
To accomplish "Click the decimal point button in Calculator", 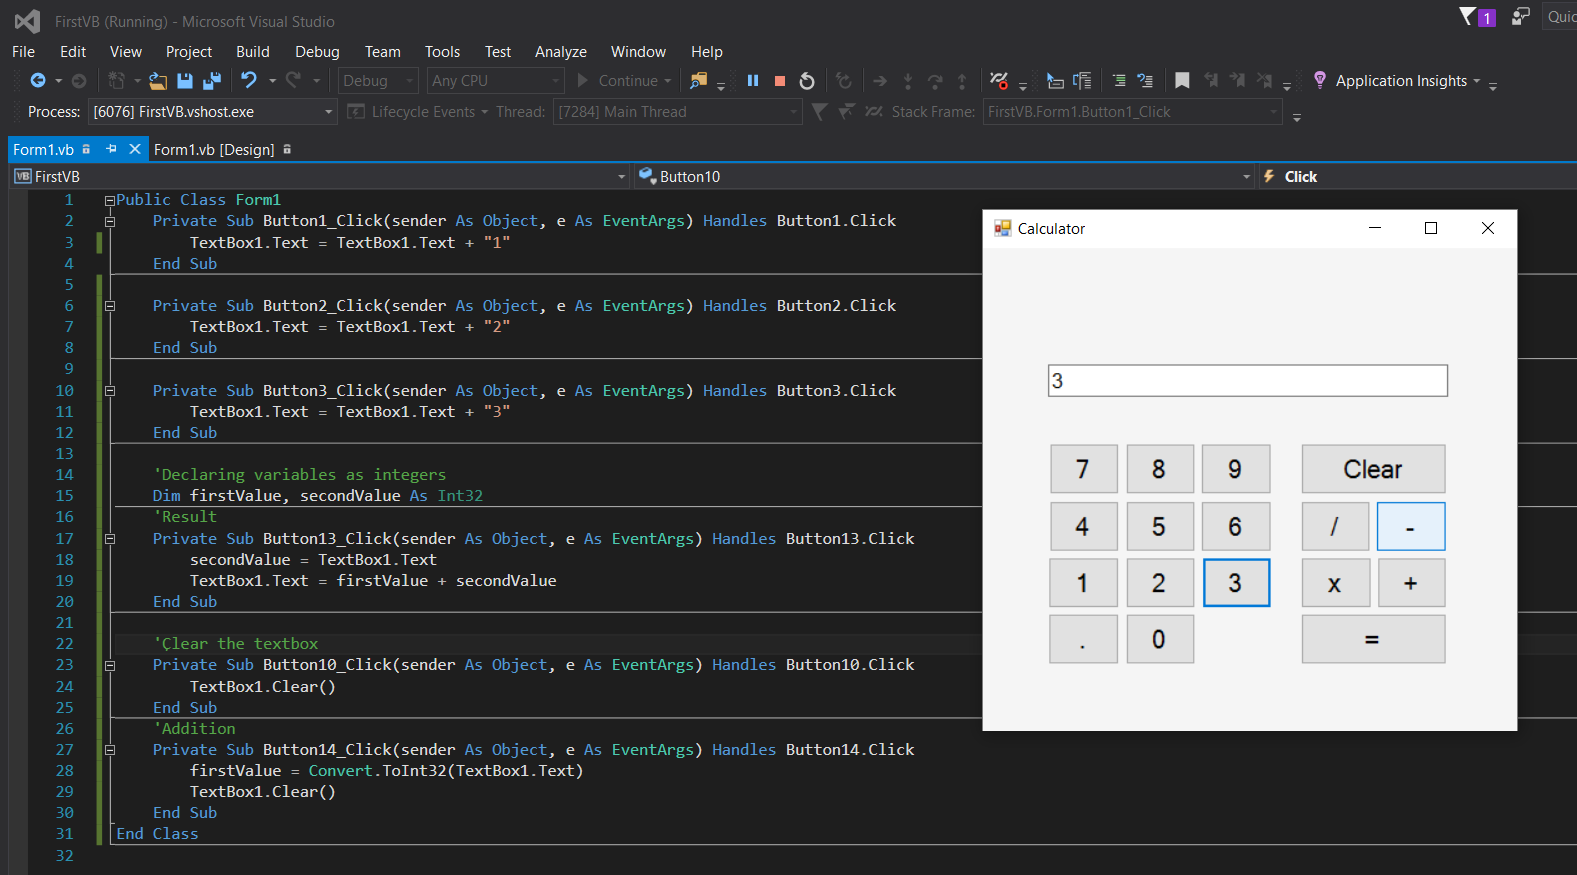I will (x=1083, y=639).
